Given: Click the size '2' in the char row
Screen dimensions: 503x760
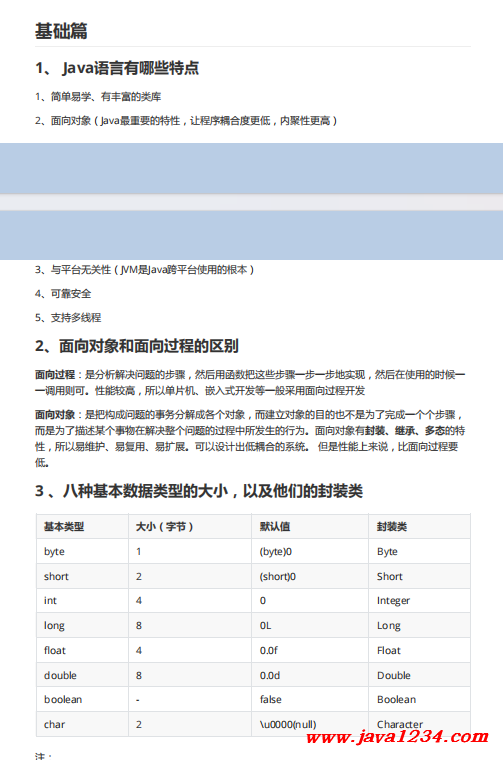Looking at the screenshot, I should [x=139, y=724].
